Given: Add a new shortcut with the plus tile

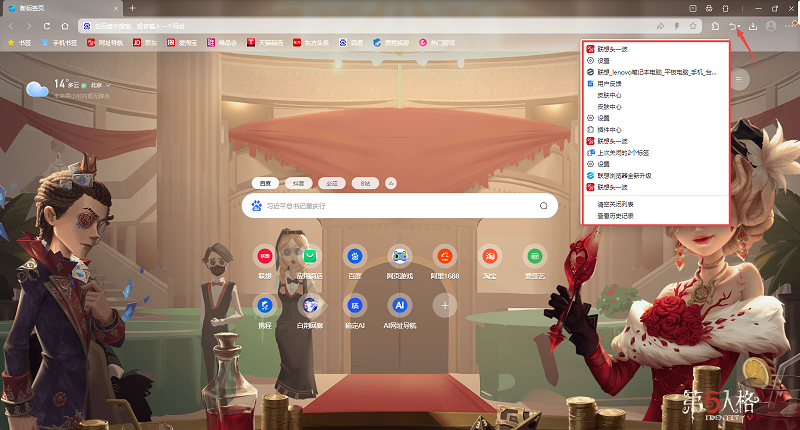Looking at the screenshot, I should (x=445, y=306).
